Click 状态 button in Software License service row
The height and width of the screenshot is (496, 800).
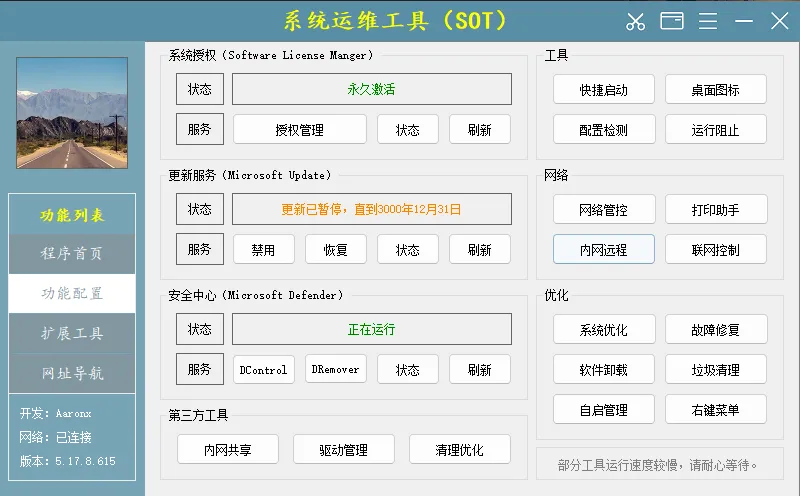408,130
